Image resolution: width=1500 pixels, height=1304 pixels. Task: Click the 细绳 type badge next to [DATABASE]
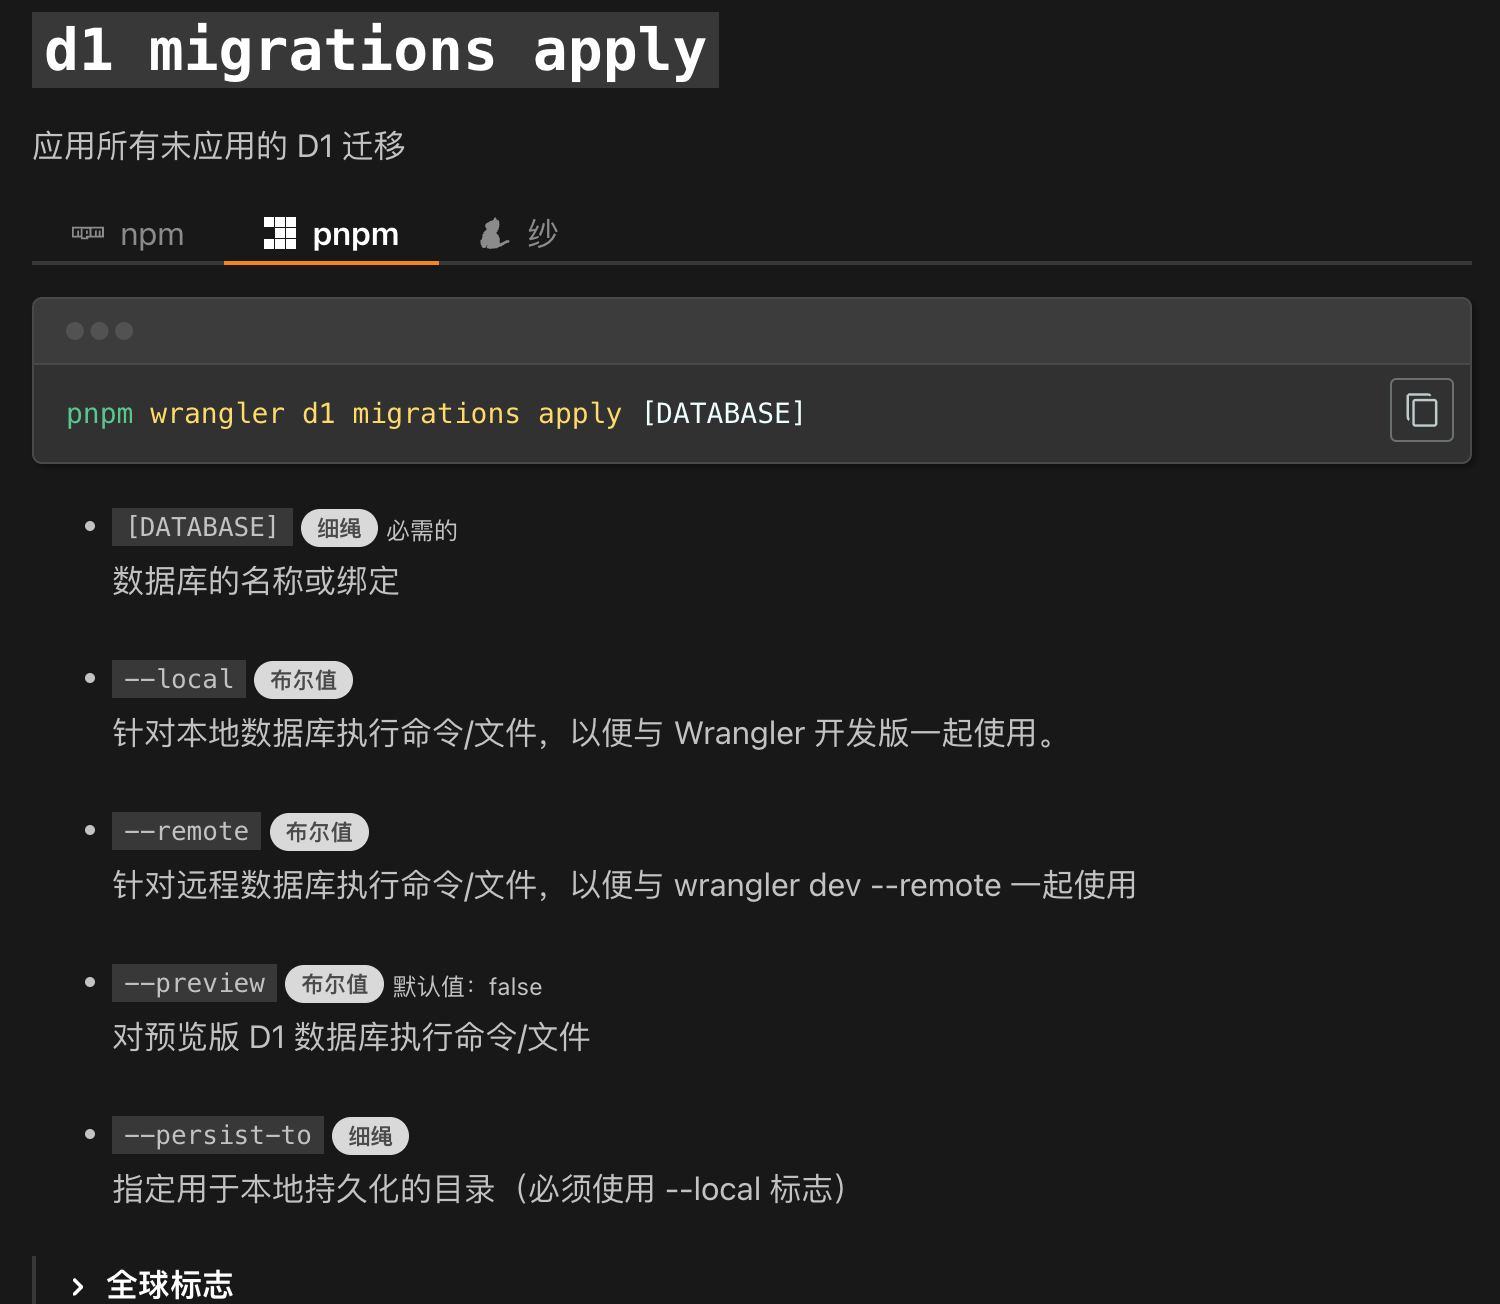(339, 528)
